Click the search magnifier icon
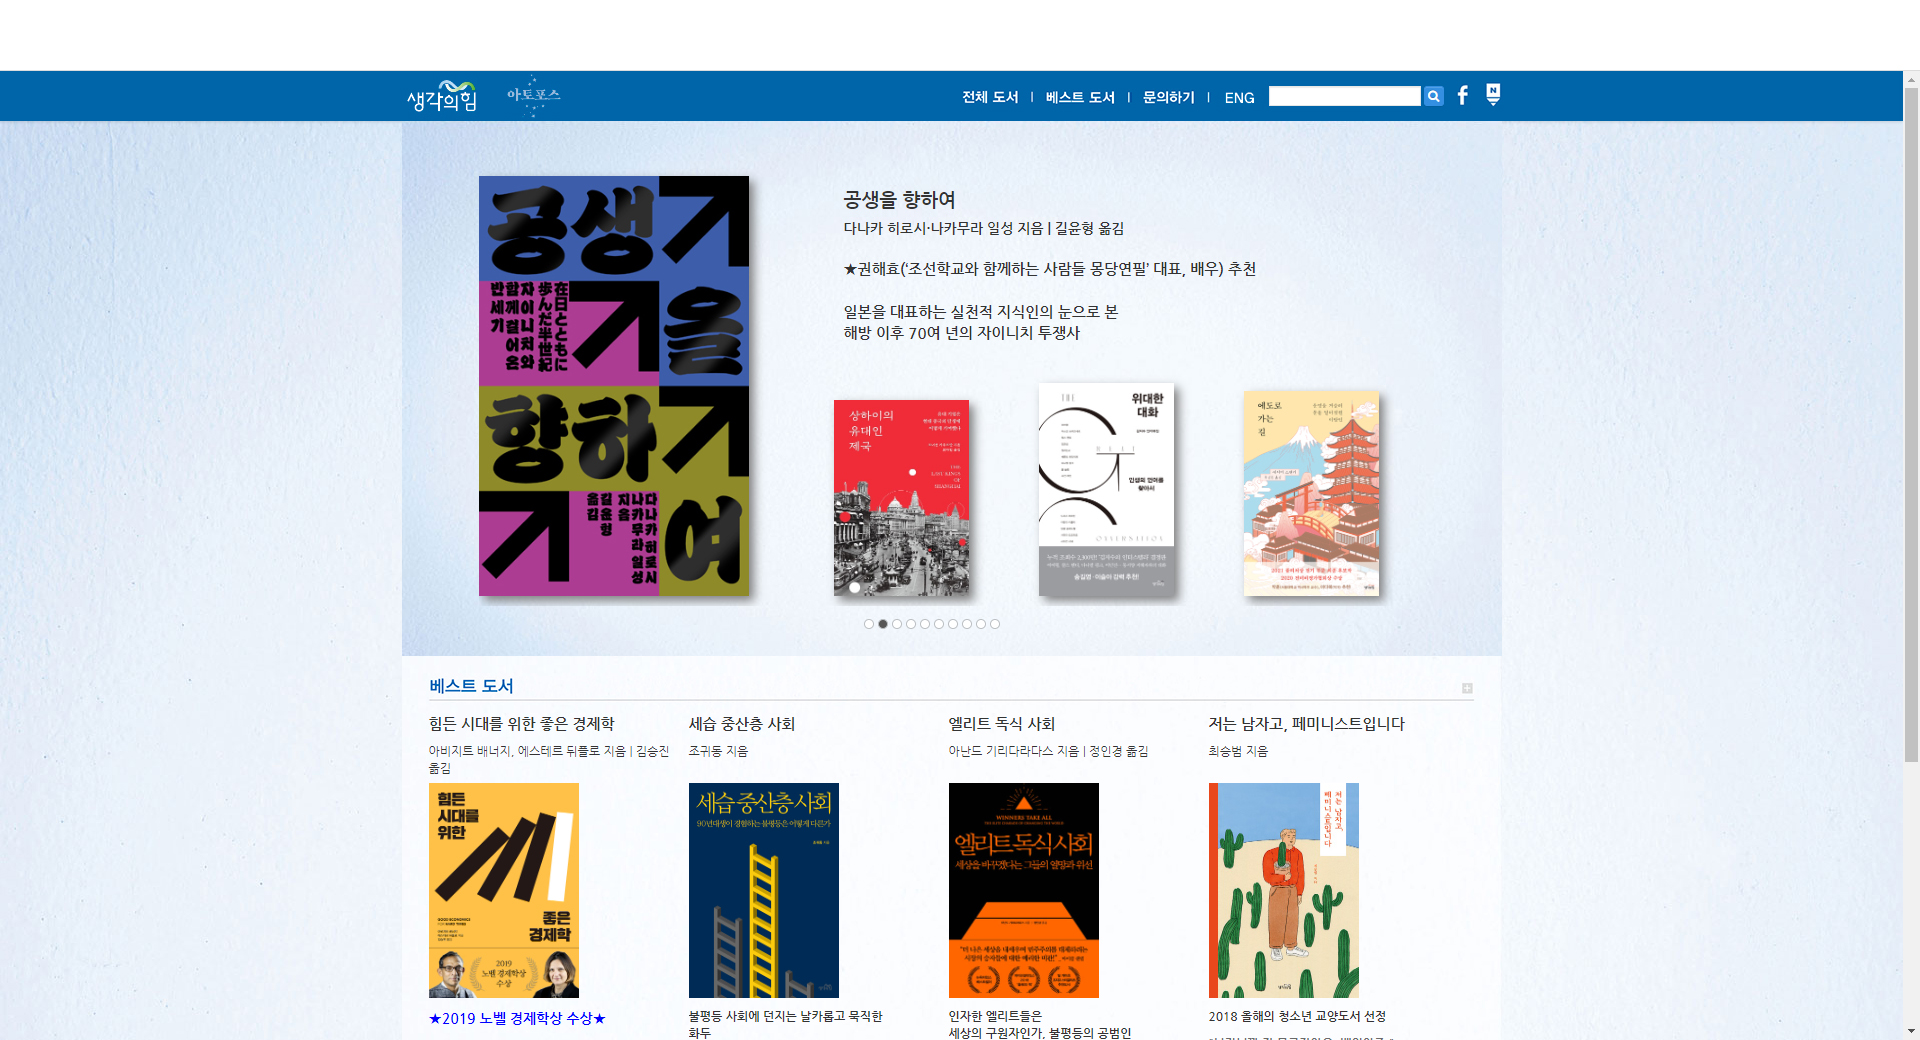Screen dimensions: 1920x1040 point(1433,96)
